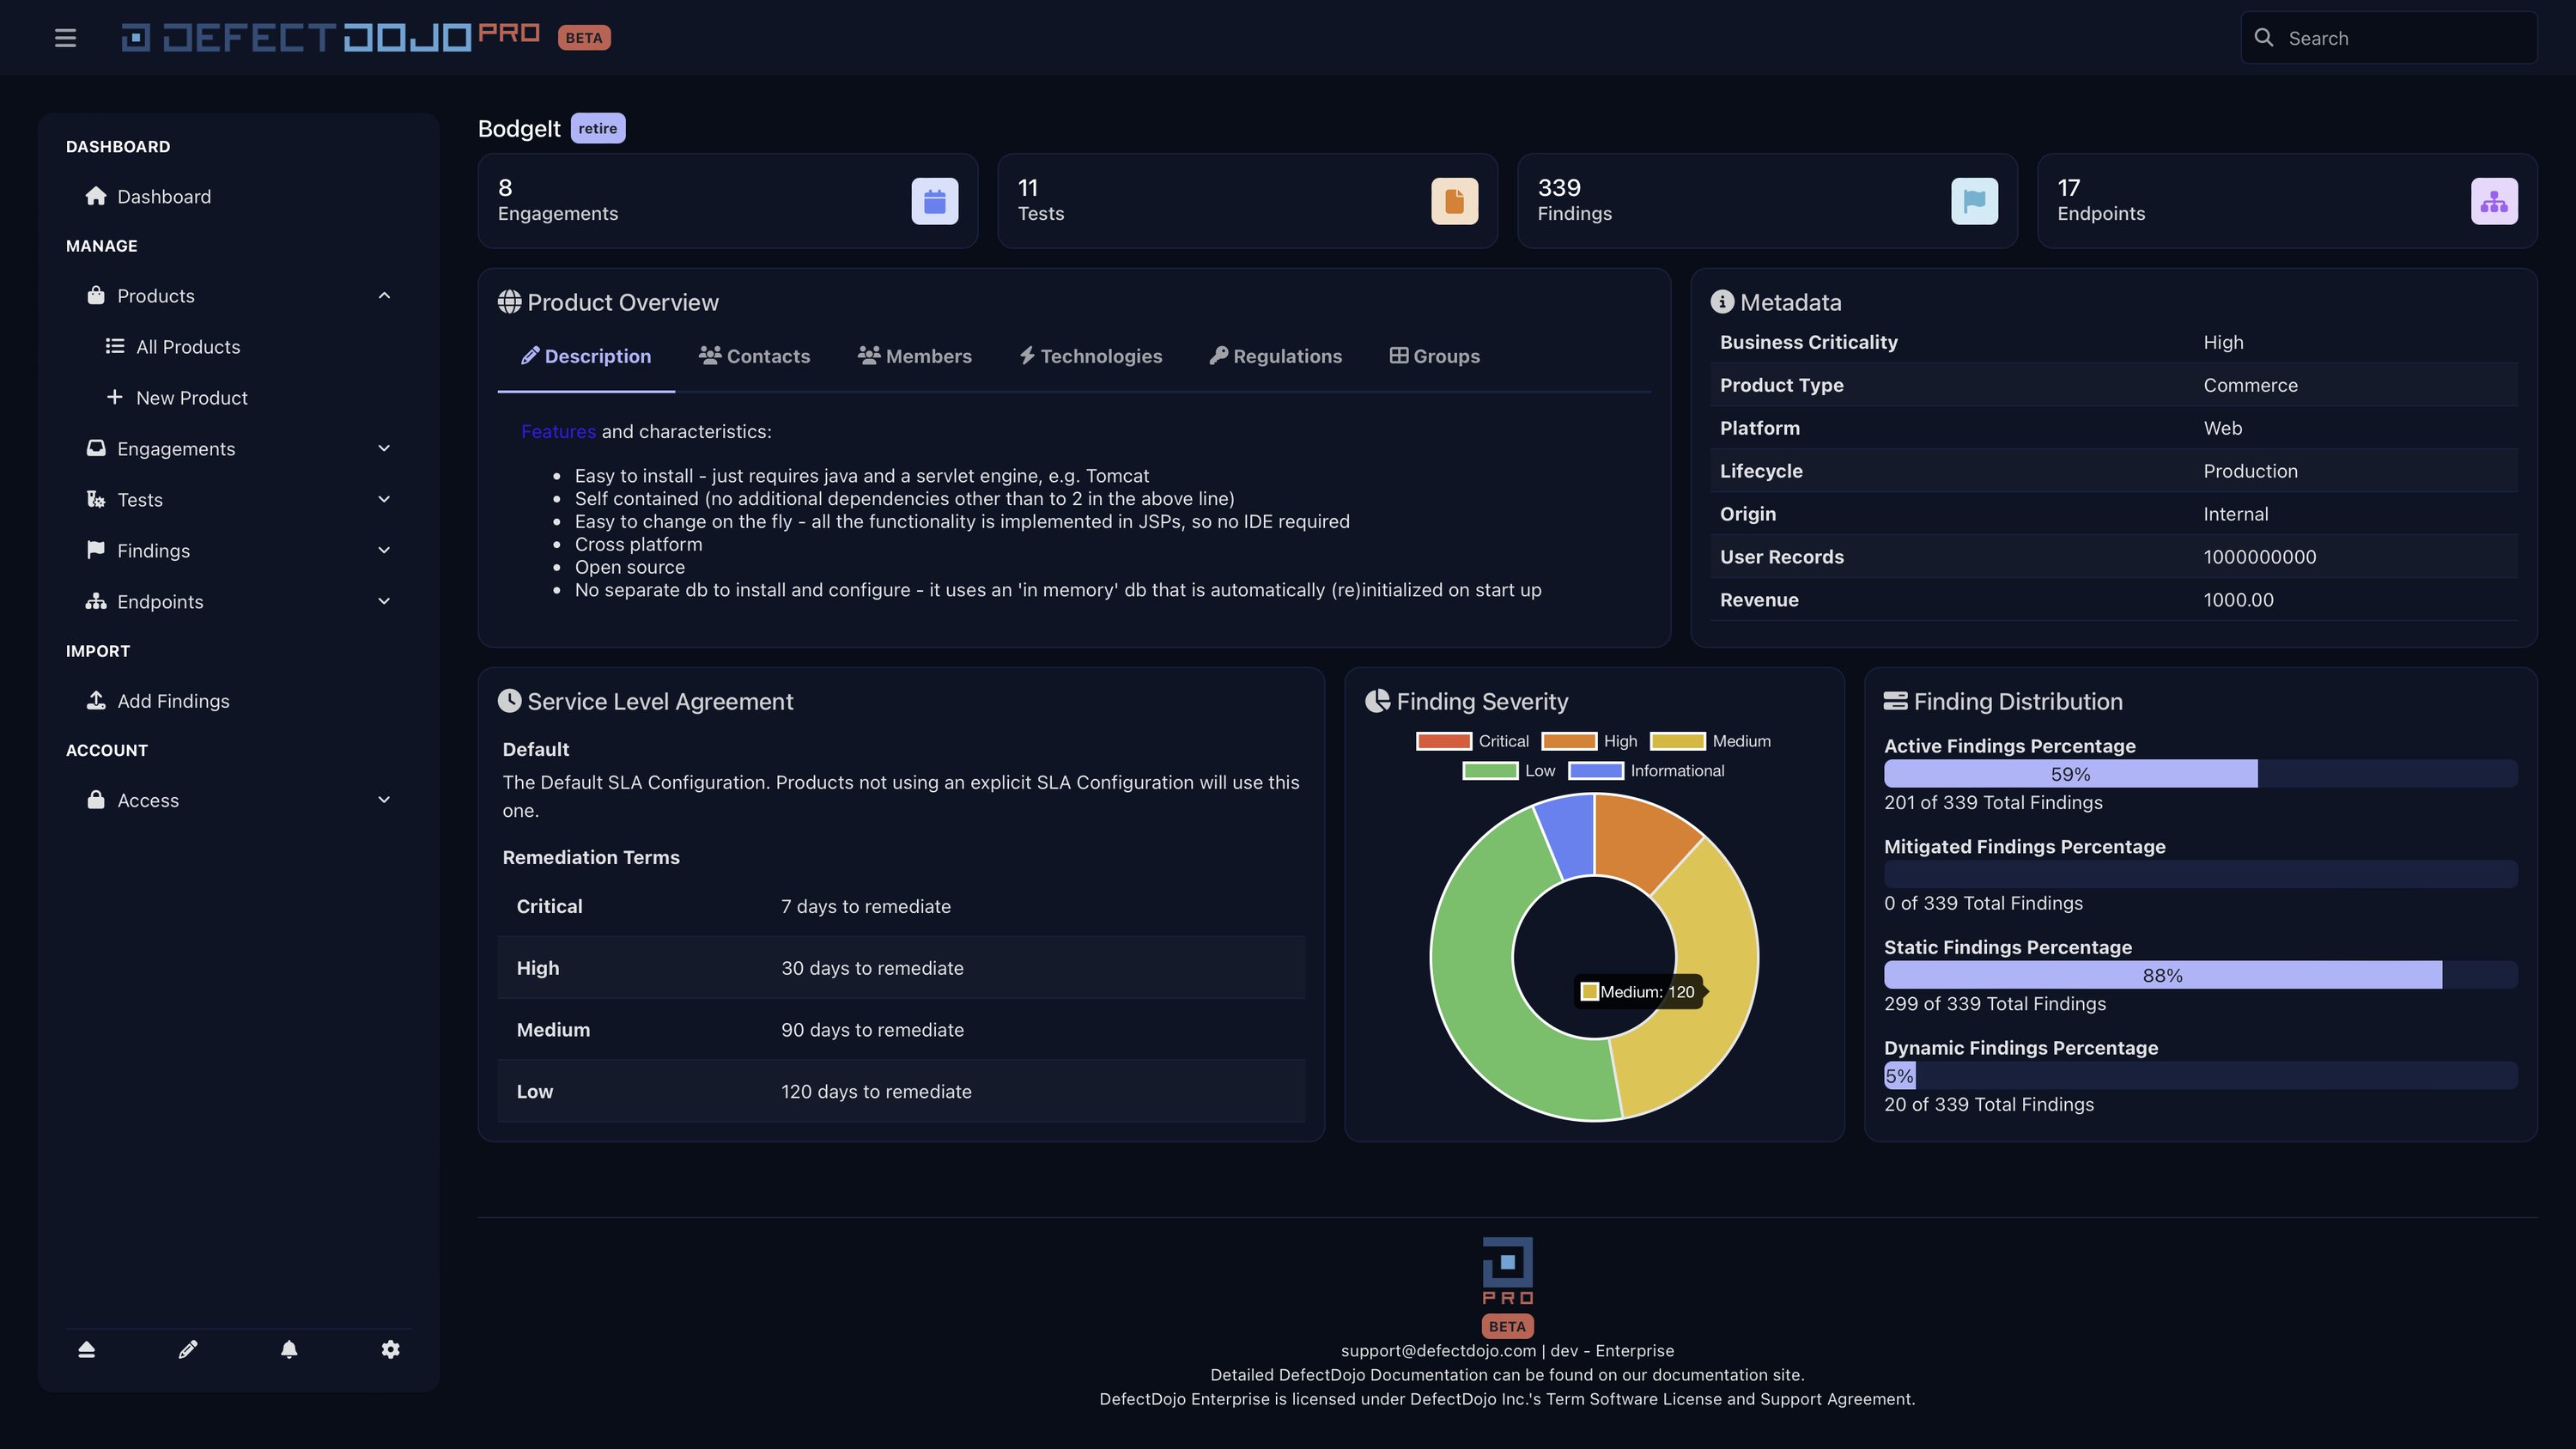Screen dimensions: 2576x1449
Task: Click the Endpoints sitemap icon card
Action: click(x=2494, y=201)
